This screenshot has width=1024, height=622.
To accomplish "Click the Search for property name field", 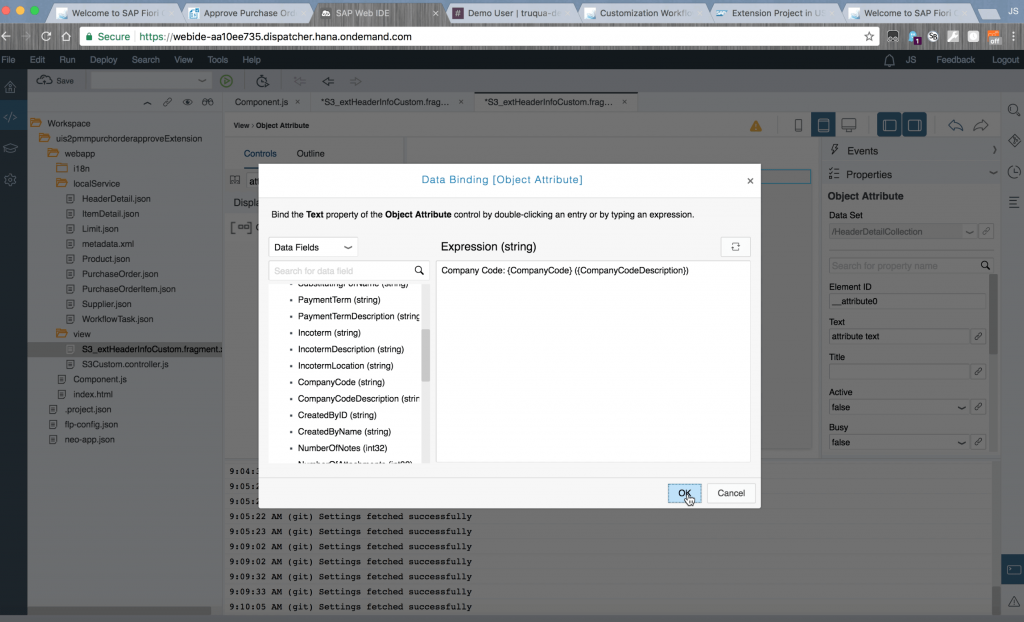I will tap(904, 266).
